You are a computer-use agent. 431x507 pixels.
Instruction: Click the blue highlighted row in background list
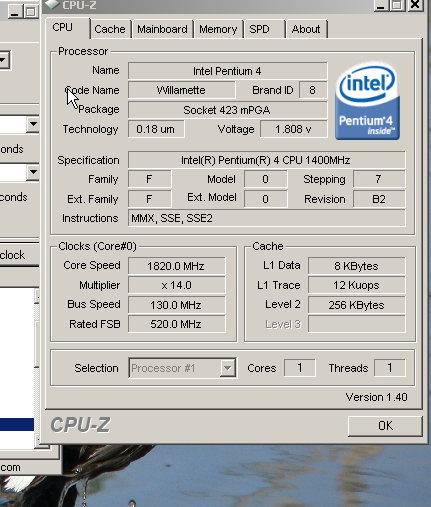(17, 425)
